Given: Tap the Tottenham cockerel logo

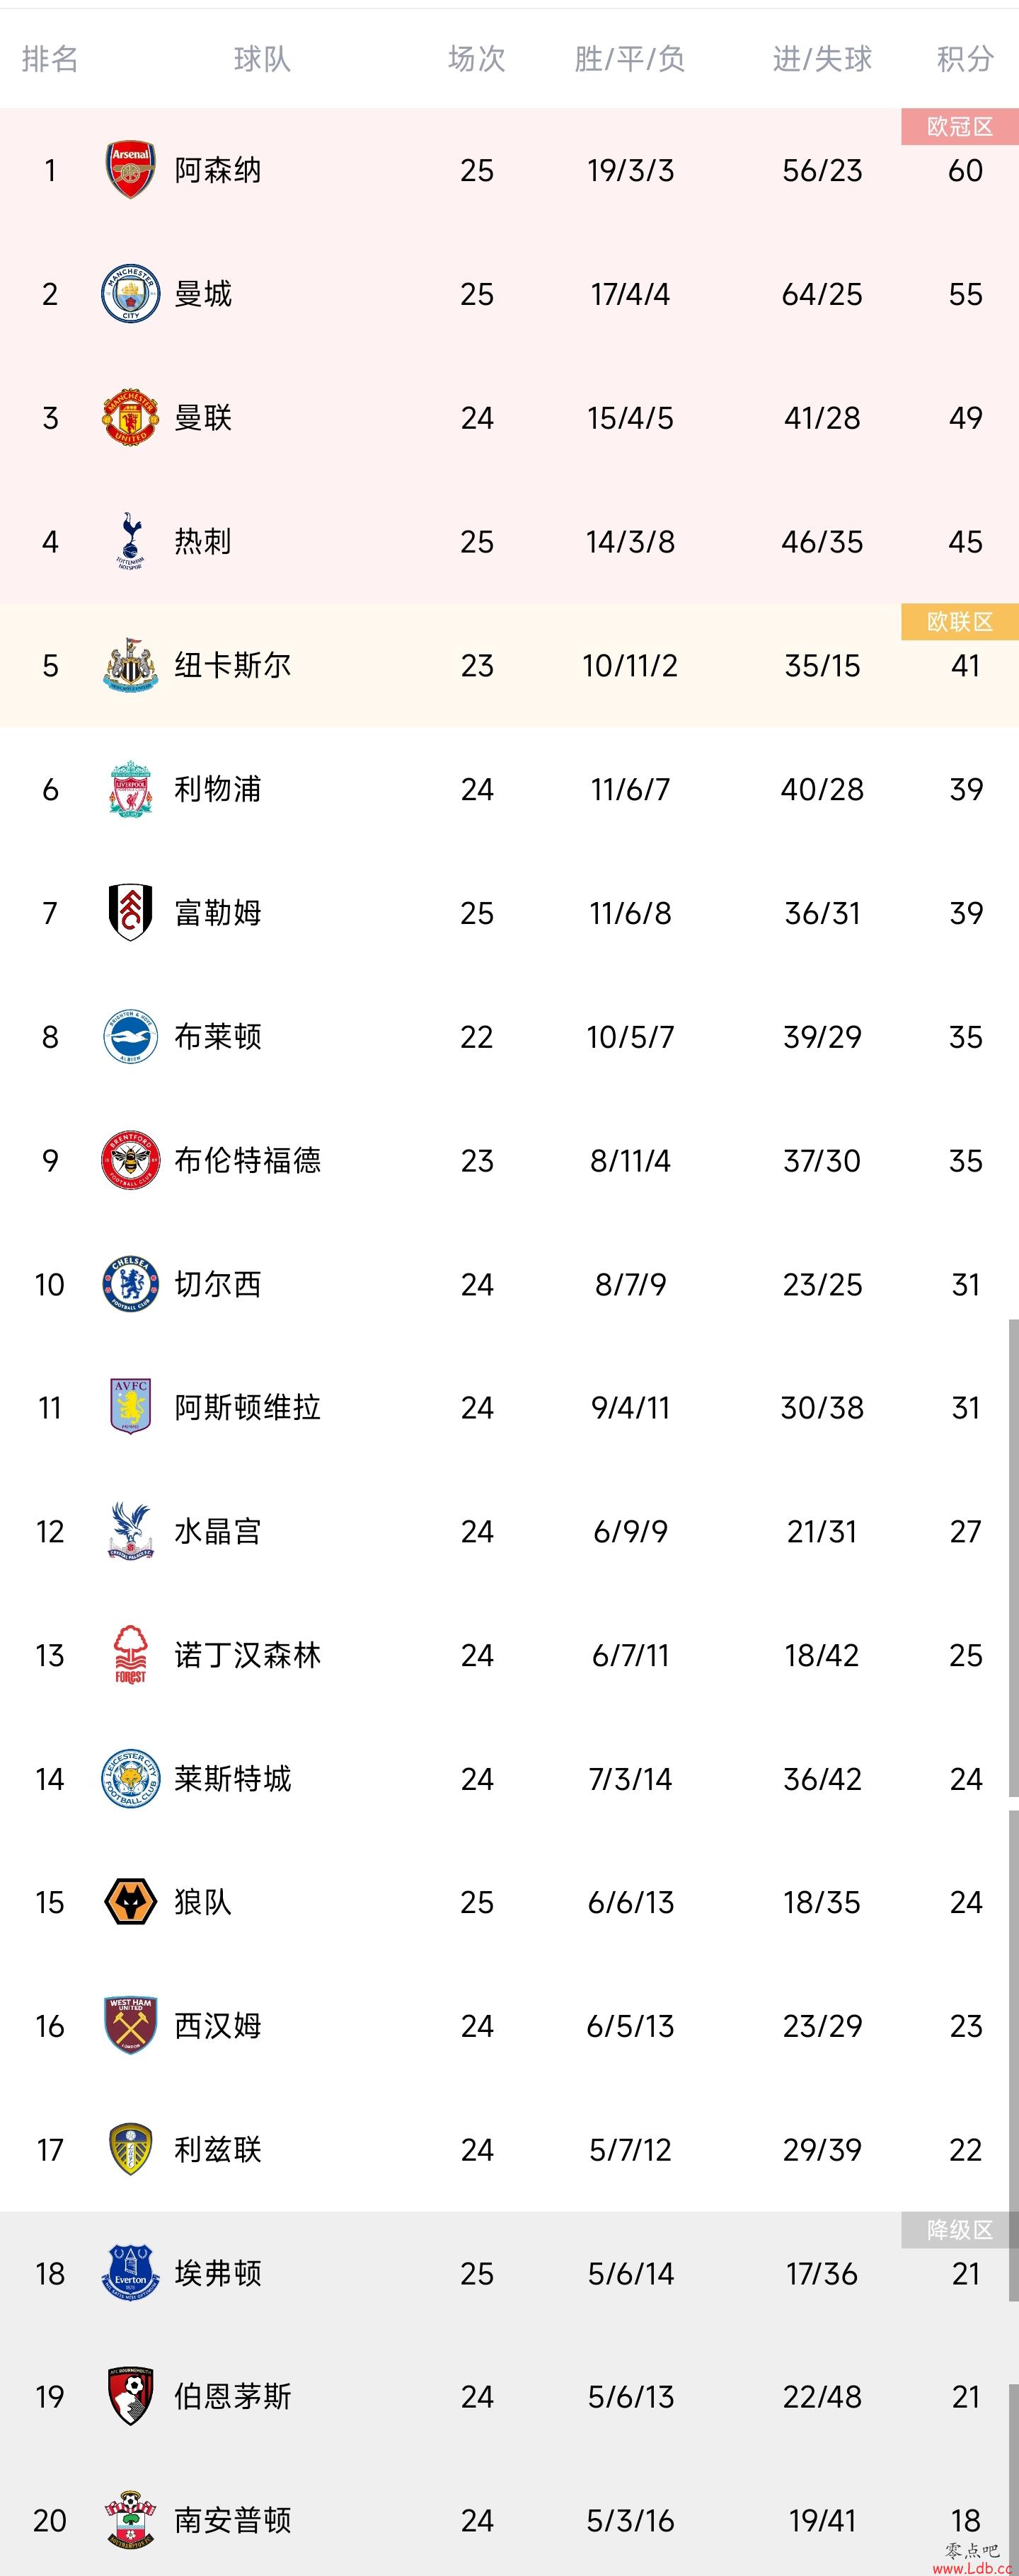Looking at the screenshot, I should 130,541.
